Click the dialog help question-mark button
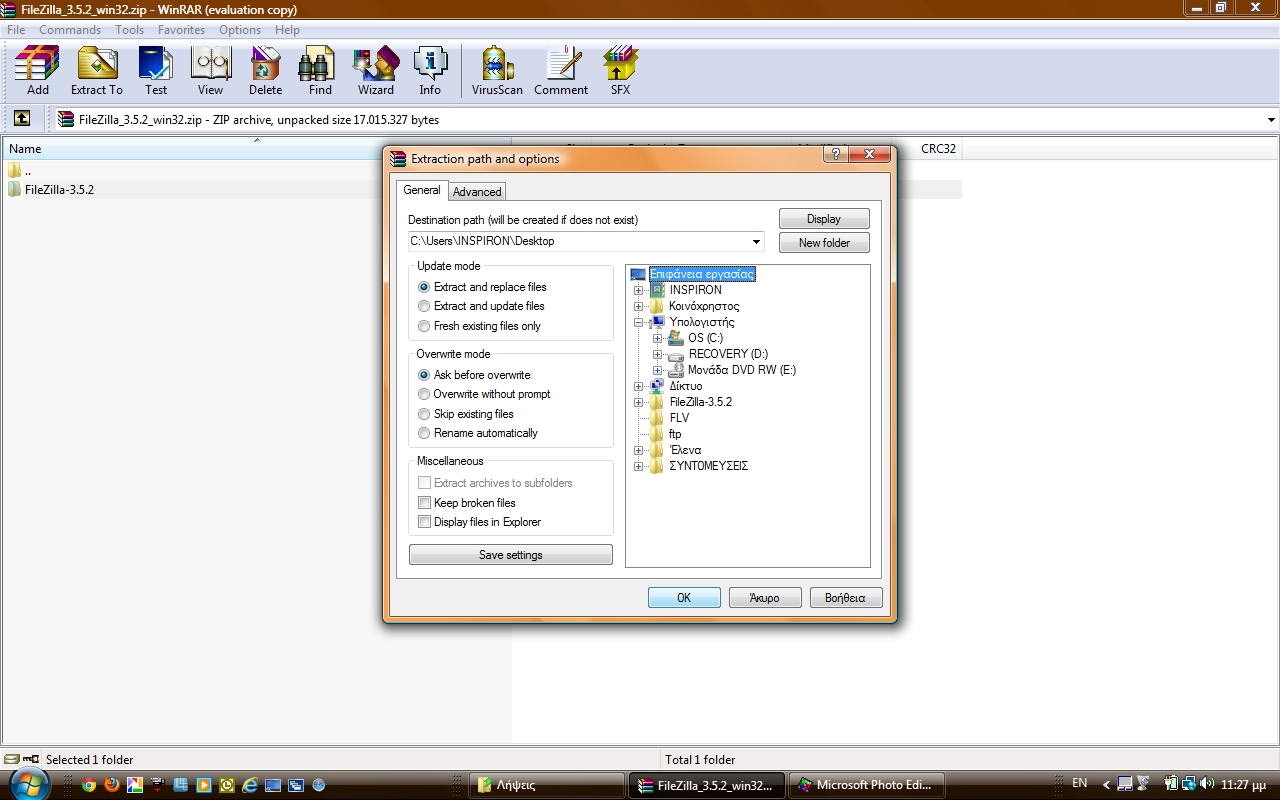Screen dimensions: 1280x800 (836, 155)
